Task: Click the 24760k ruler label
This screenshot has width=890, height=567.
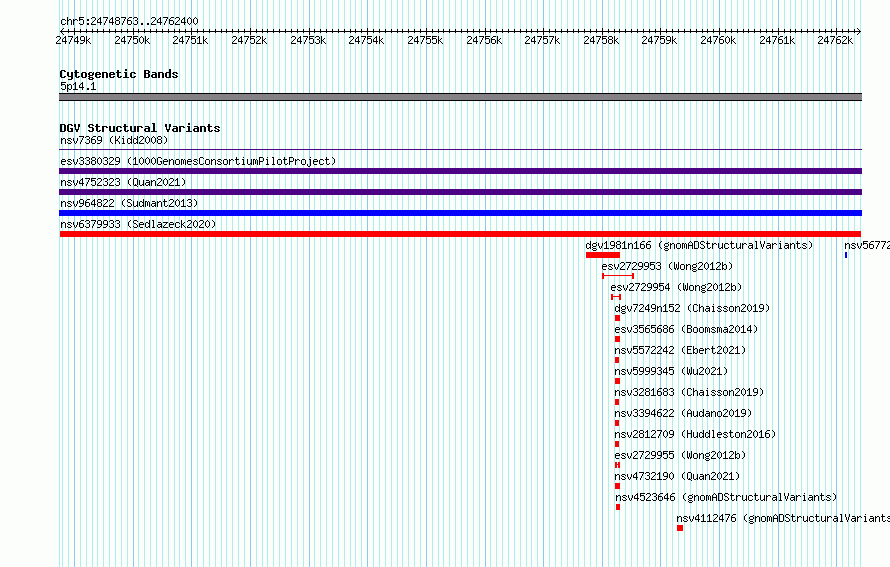Action: pos(718,40)
